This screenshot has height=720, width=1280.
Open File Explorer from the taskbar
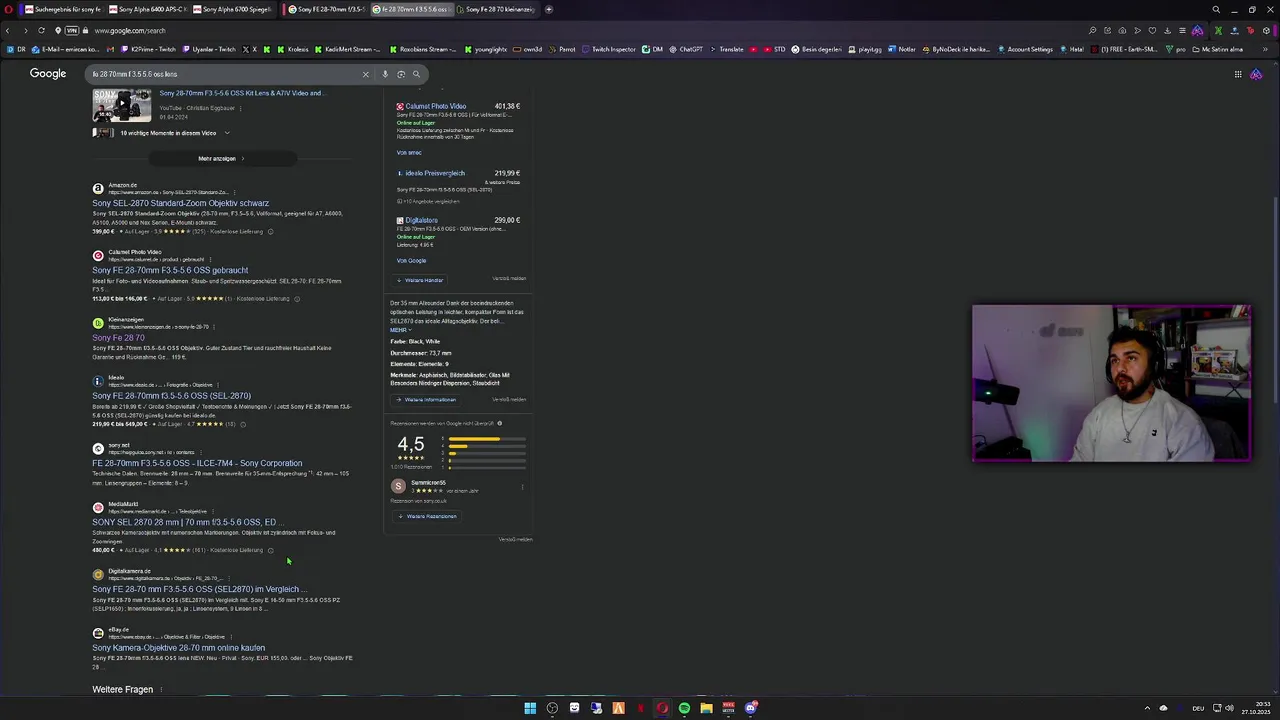706,708
